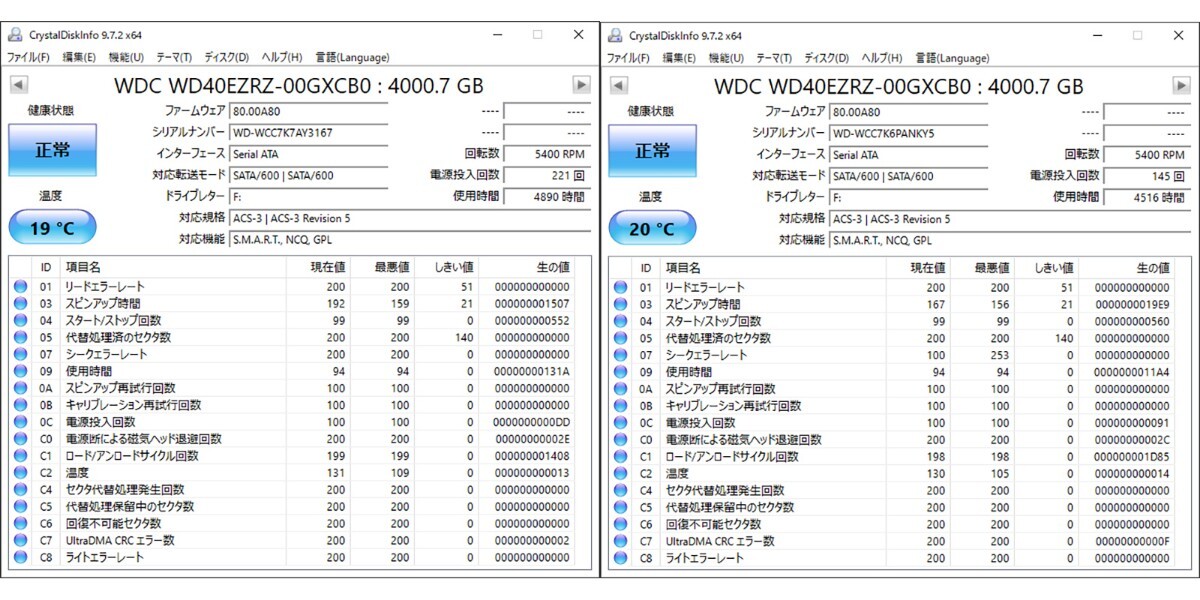Click status dot for 回復不可能セクタ数 in right window
This screenshot has width=1200, height=600.
(x=620, y=524)
